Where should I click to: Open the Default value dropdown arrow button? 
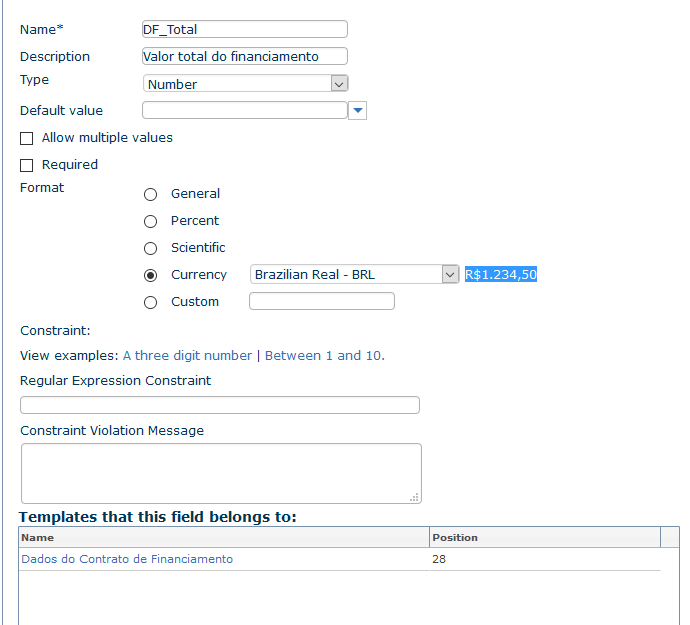tap(358, 111)
